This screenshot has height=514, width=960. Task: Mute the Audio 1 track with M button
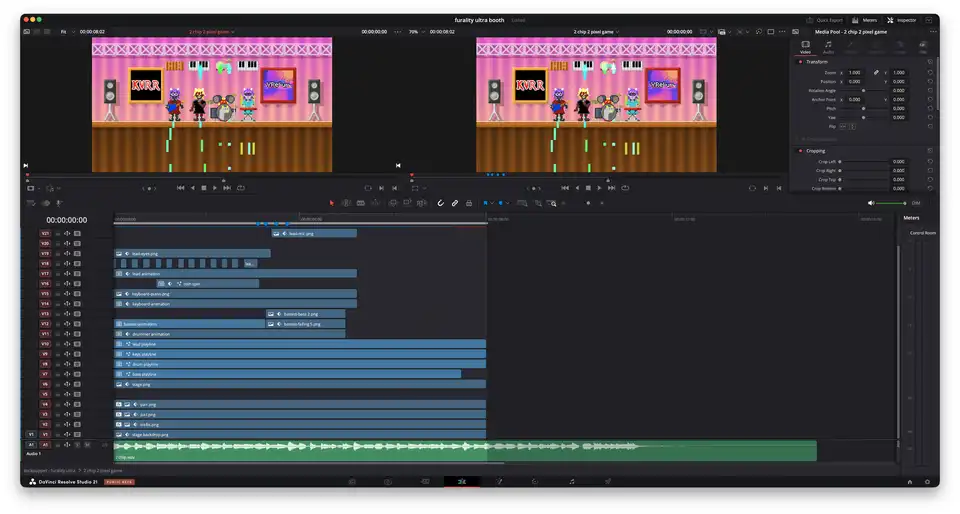coord(87,445)
